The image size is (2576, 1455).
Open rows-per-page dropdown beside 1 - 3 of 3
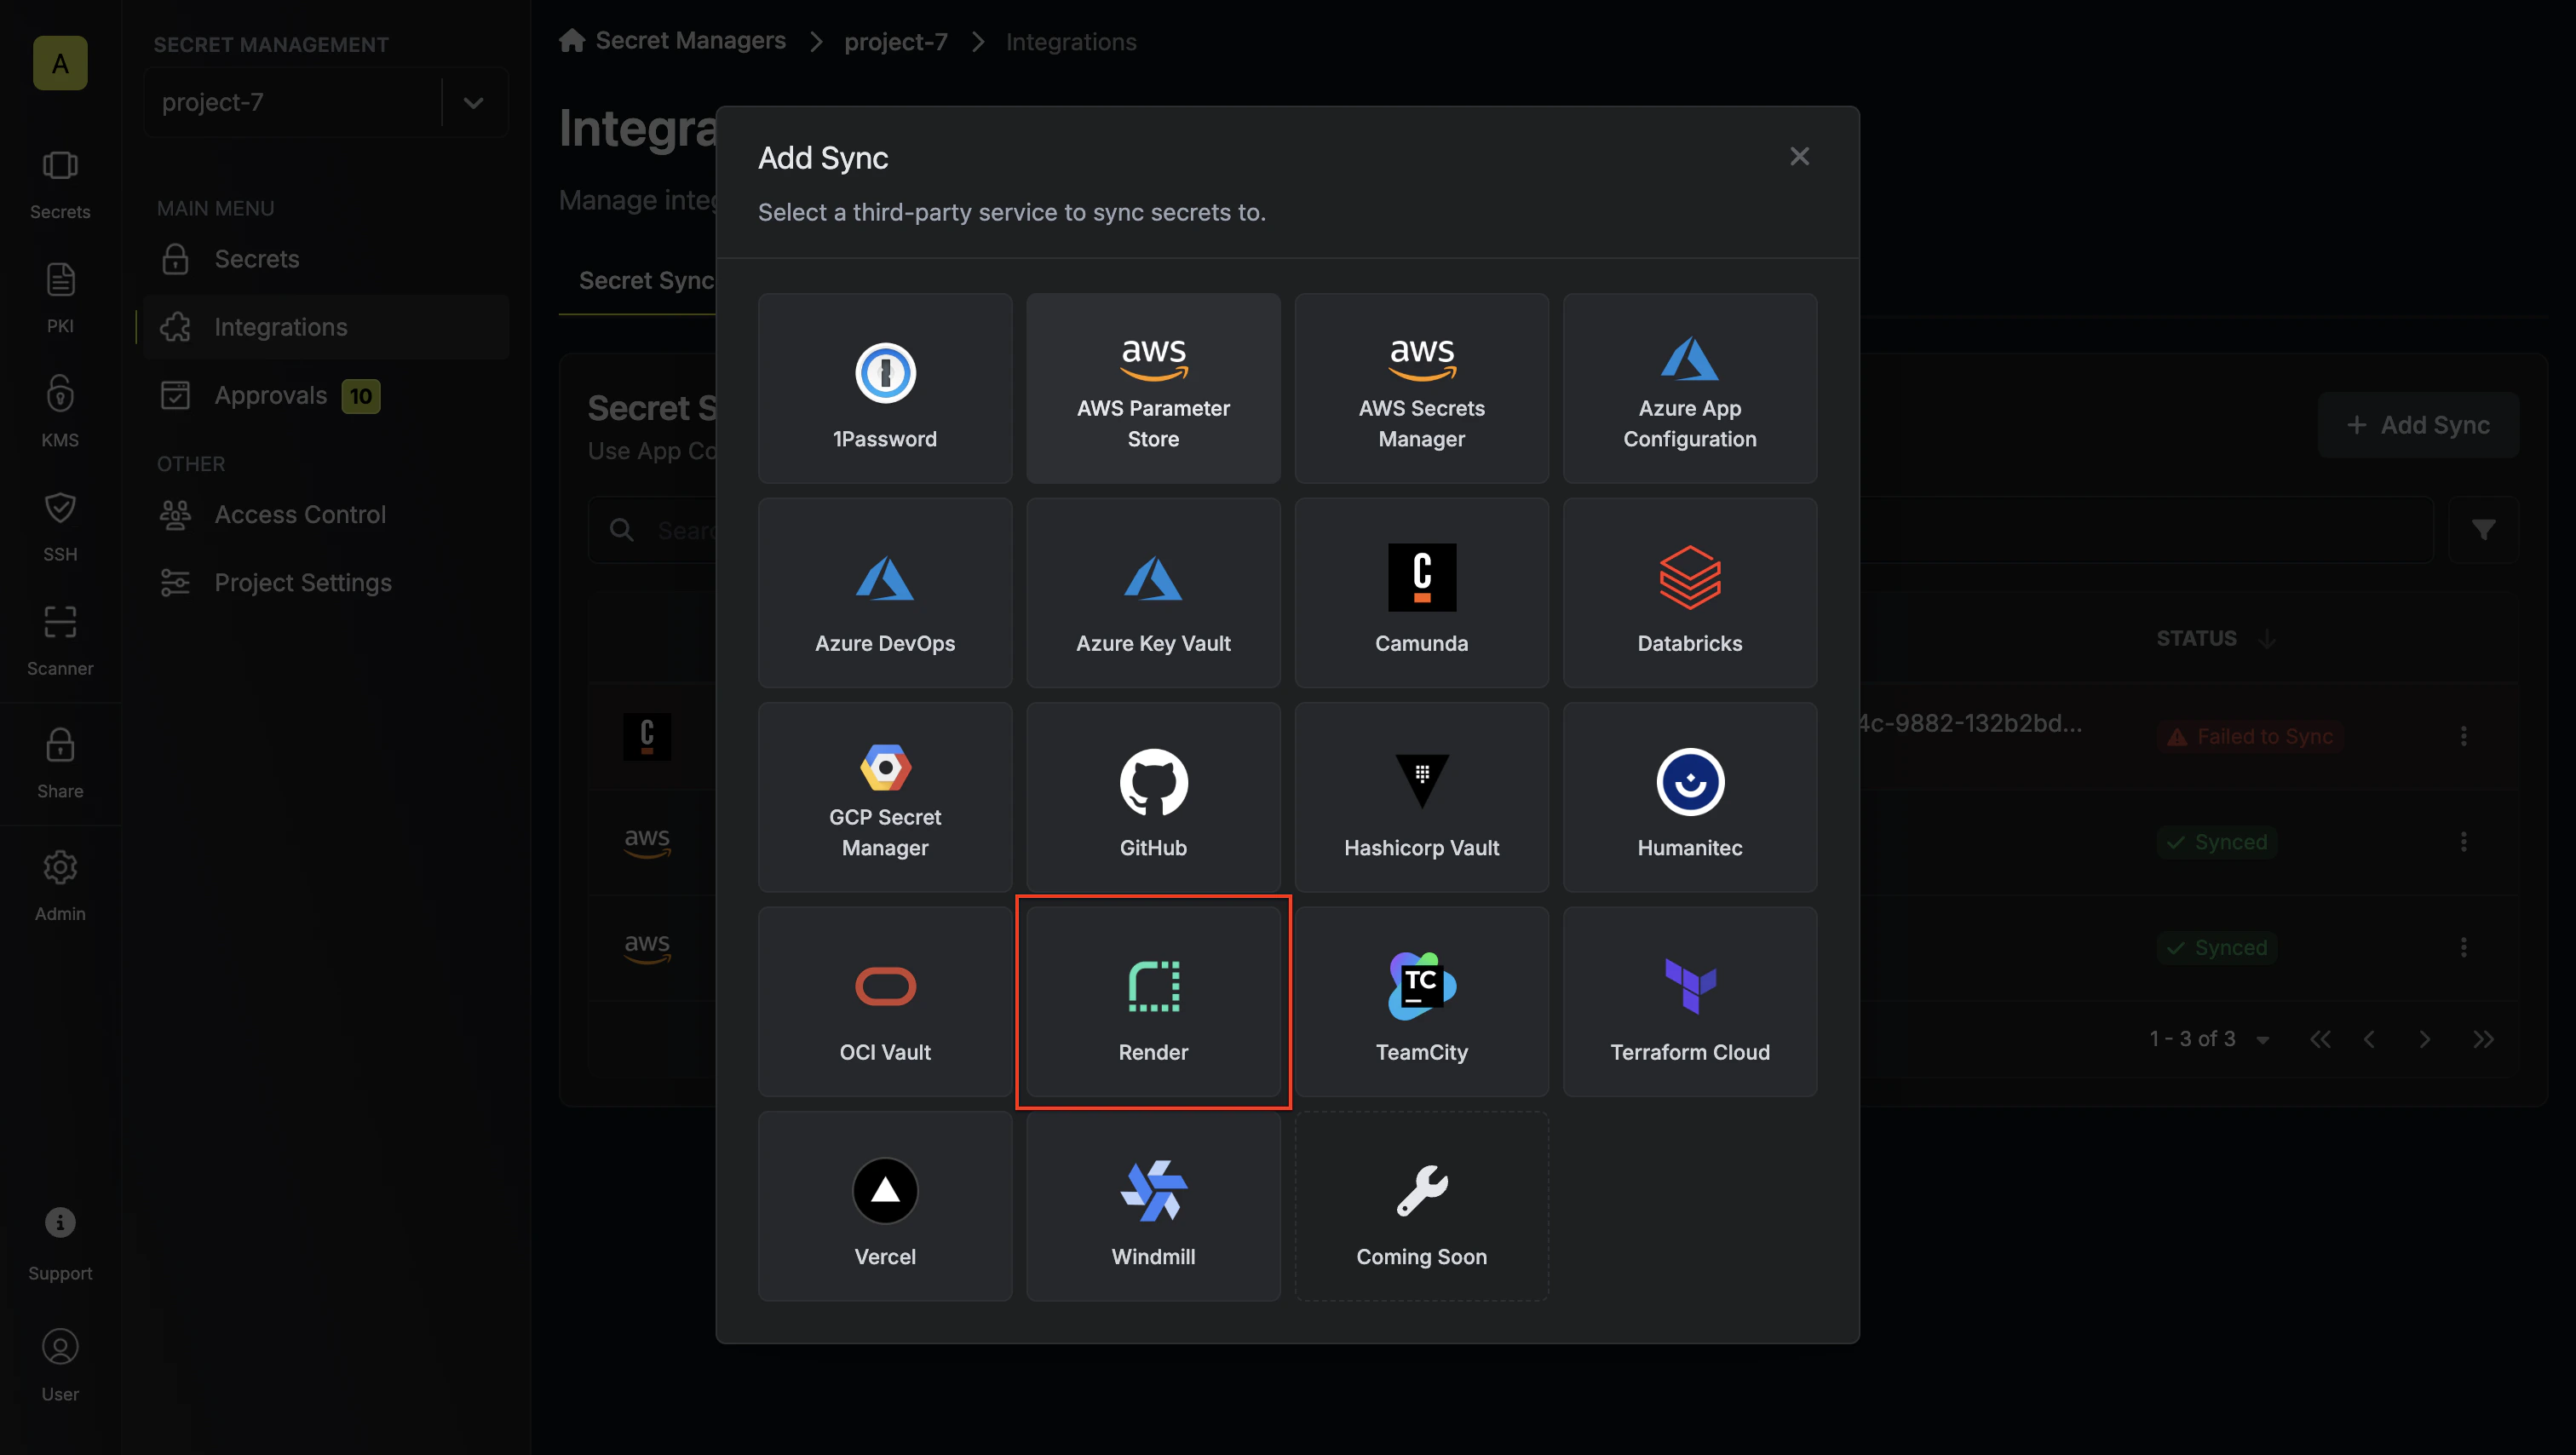click(2262, 1040)
